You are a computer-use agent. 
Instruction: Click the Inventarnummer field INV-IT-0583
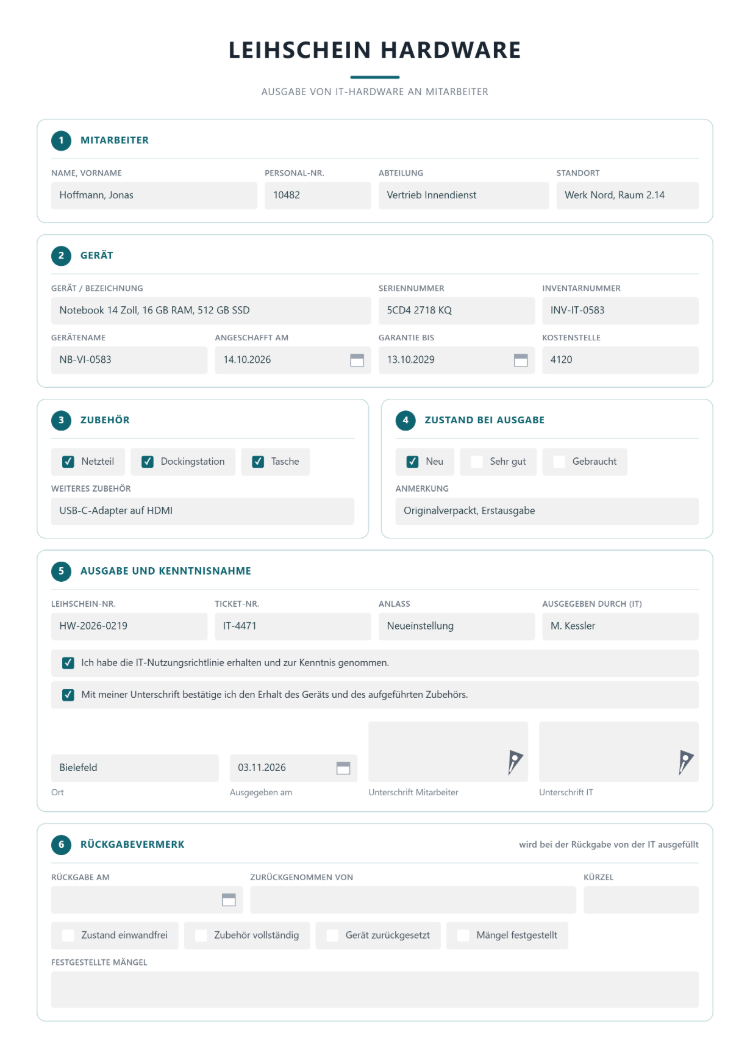620,311
